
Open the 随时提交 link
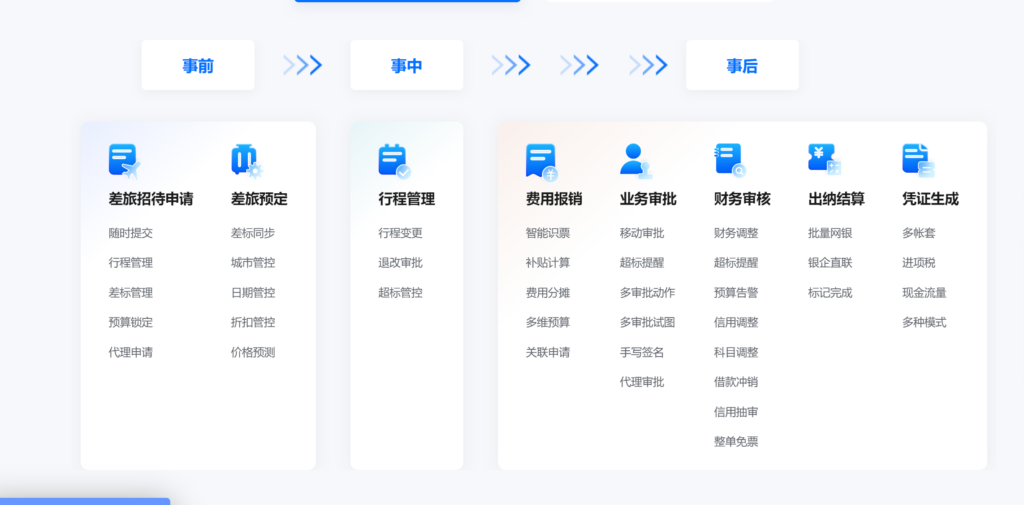[x=130, y=233]
